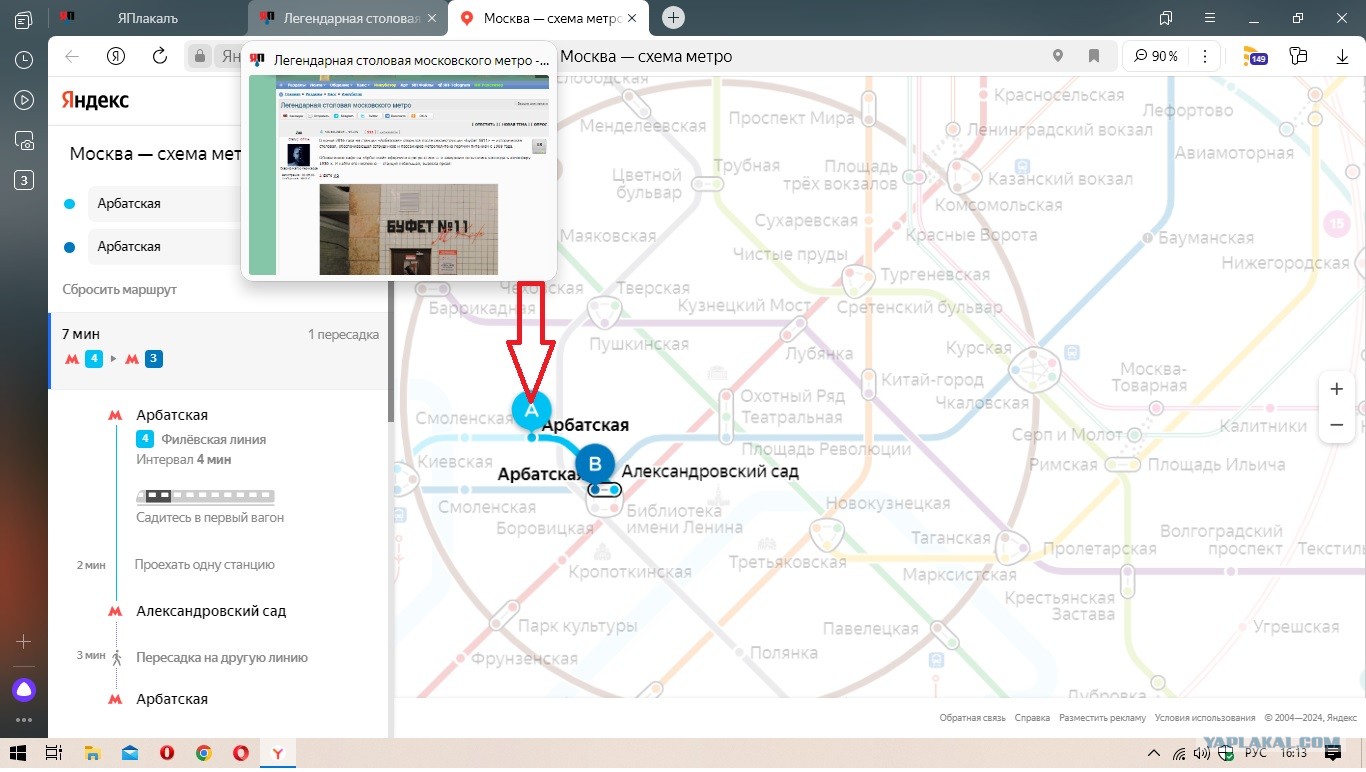1366x772 pixels.
Task: Click Сбросить маршрут to reset route
Action: click(120, 289)
